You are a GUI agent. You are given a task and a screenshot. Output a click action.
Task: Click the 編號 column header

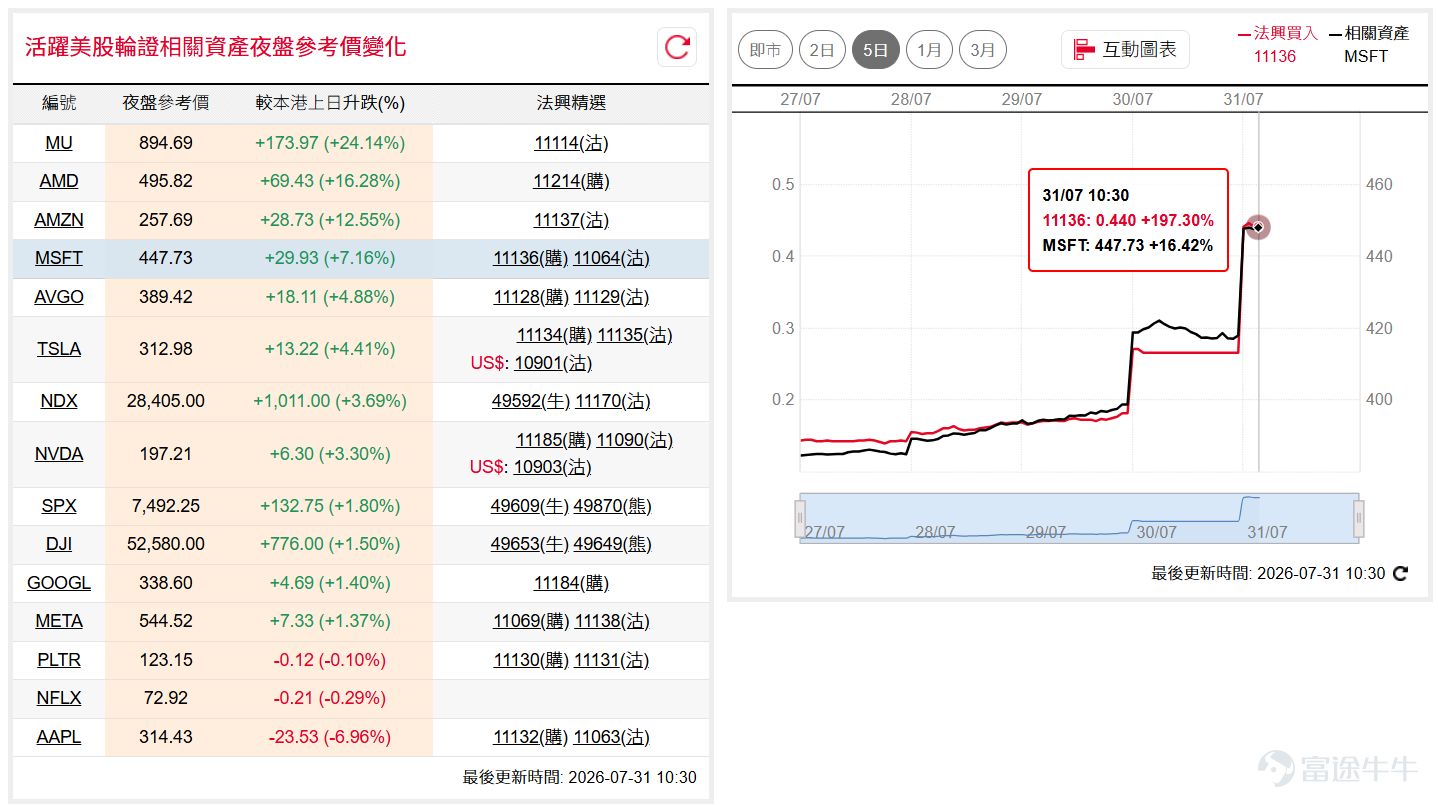pyautogui.click(x=59, y=103)
